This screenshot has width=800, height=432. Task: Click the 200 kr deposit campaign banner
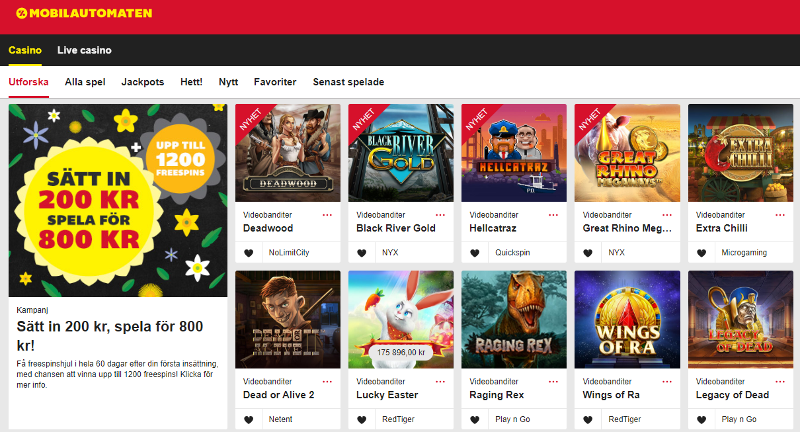pos(118,200)
